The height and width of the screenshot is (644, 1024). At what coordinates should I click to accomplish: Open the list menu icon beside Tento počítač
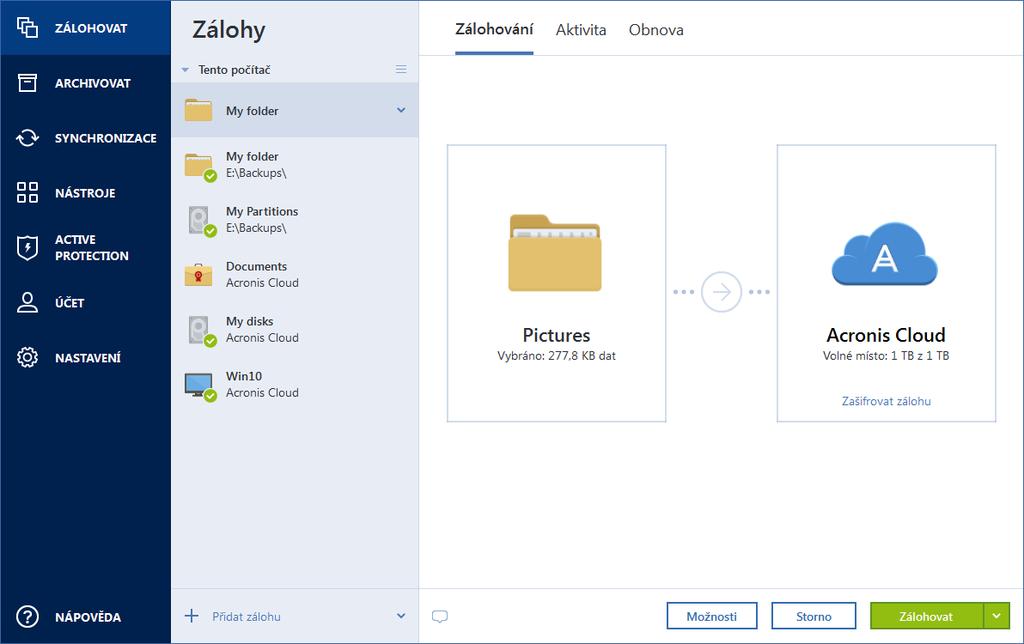401,69
